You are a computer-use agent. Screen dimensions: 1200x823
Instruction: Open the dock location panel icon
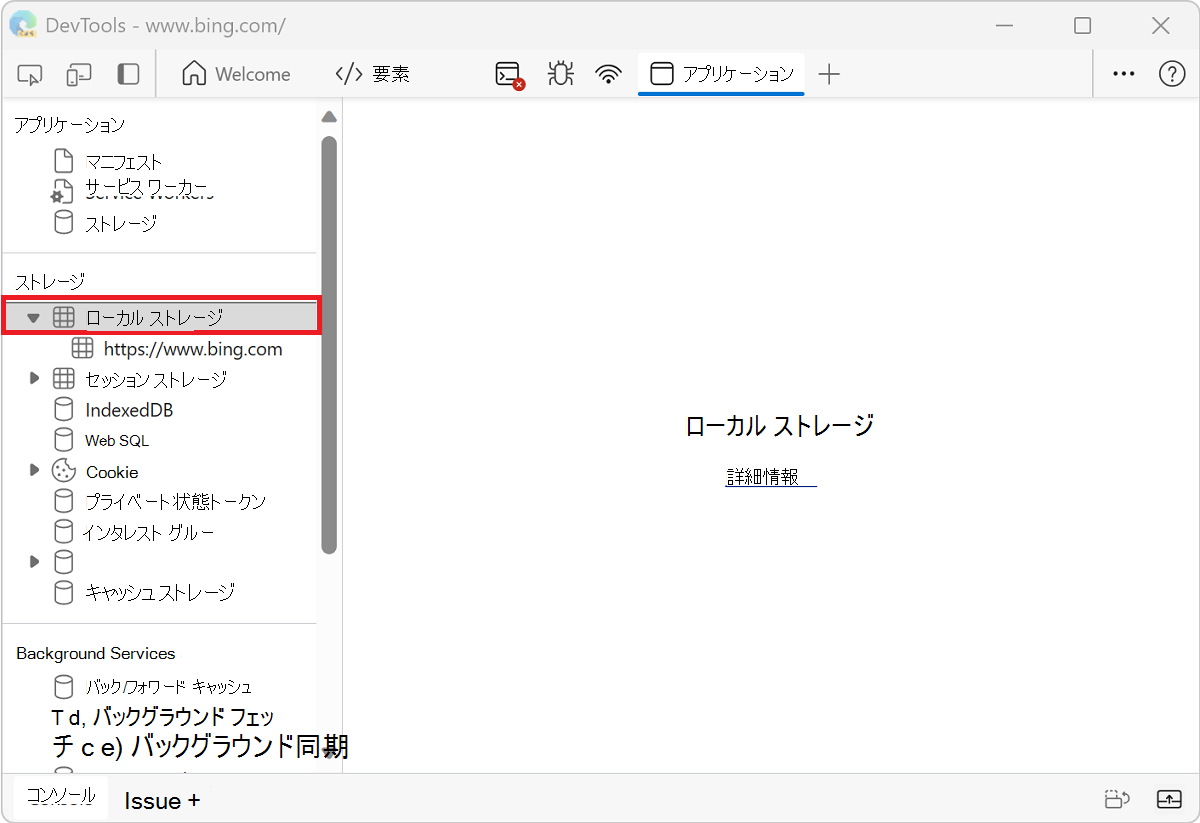click(x=127, y=73)
